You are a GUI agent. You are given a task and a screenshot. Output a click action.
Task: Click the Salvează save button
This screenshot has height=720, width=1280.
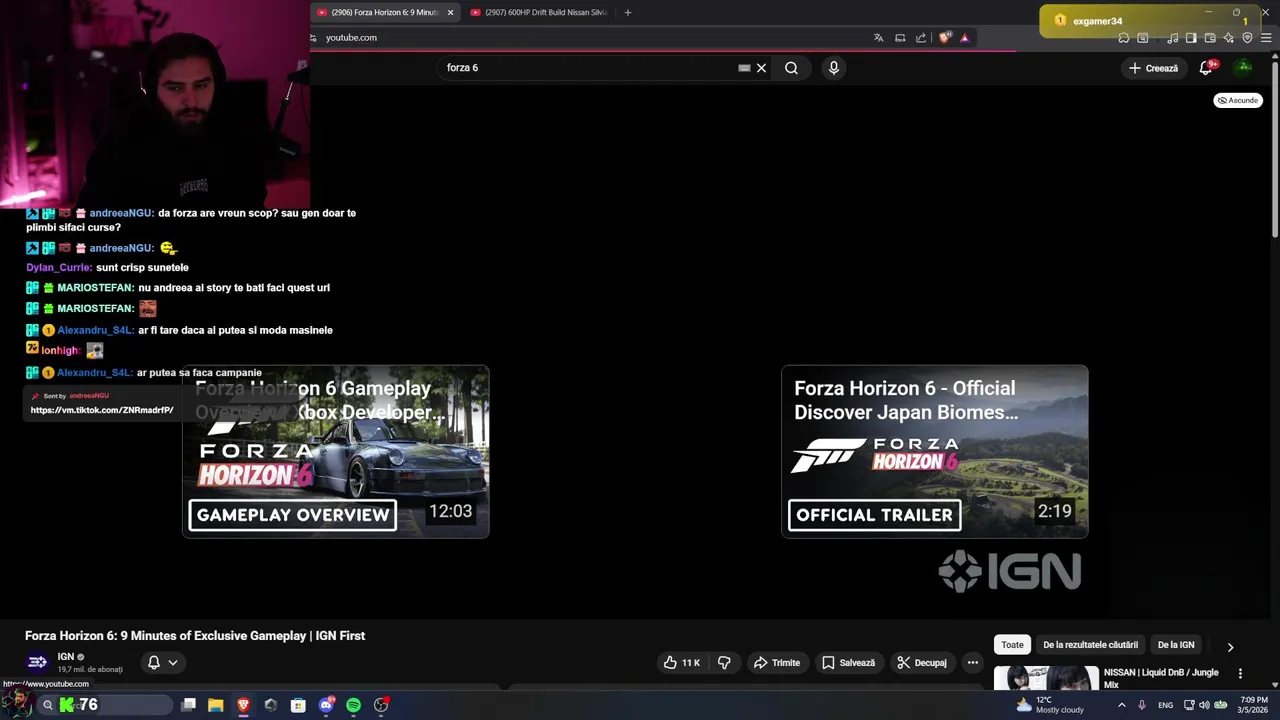pyautogui.click(x=848, y=662)
